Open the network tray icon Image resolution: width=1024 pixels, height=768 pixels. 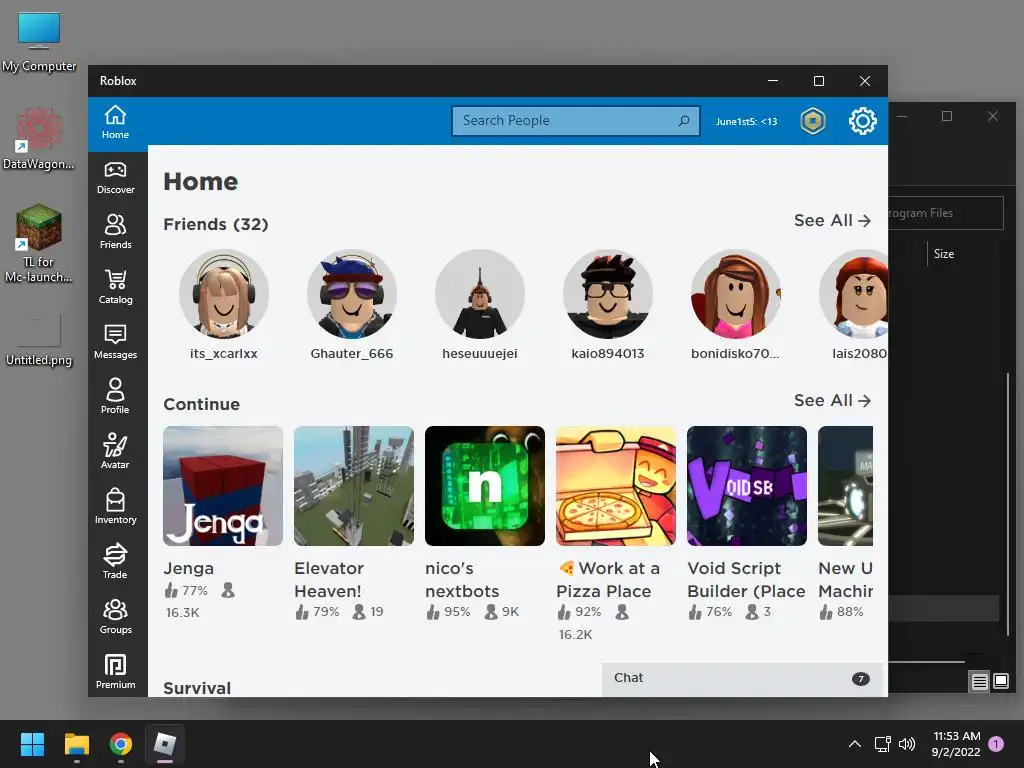click(883, 744)
